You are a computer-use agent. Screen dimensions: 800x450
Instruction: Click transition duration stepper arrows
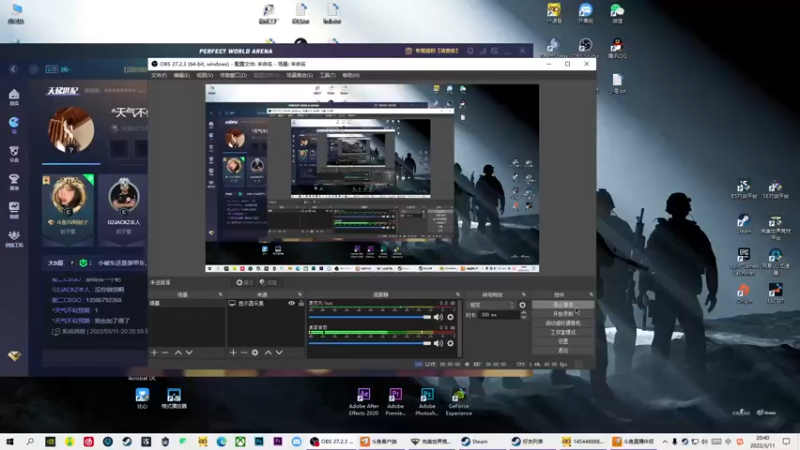tap(523, 315)
